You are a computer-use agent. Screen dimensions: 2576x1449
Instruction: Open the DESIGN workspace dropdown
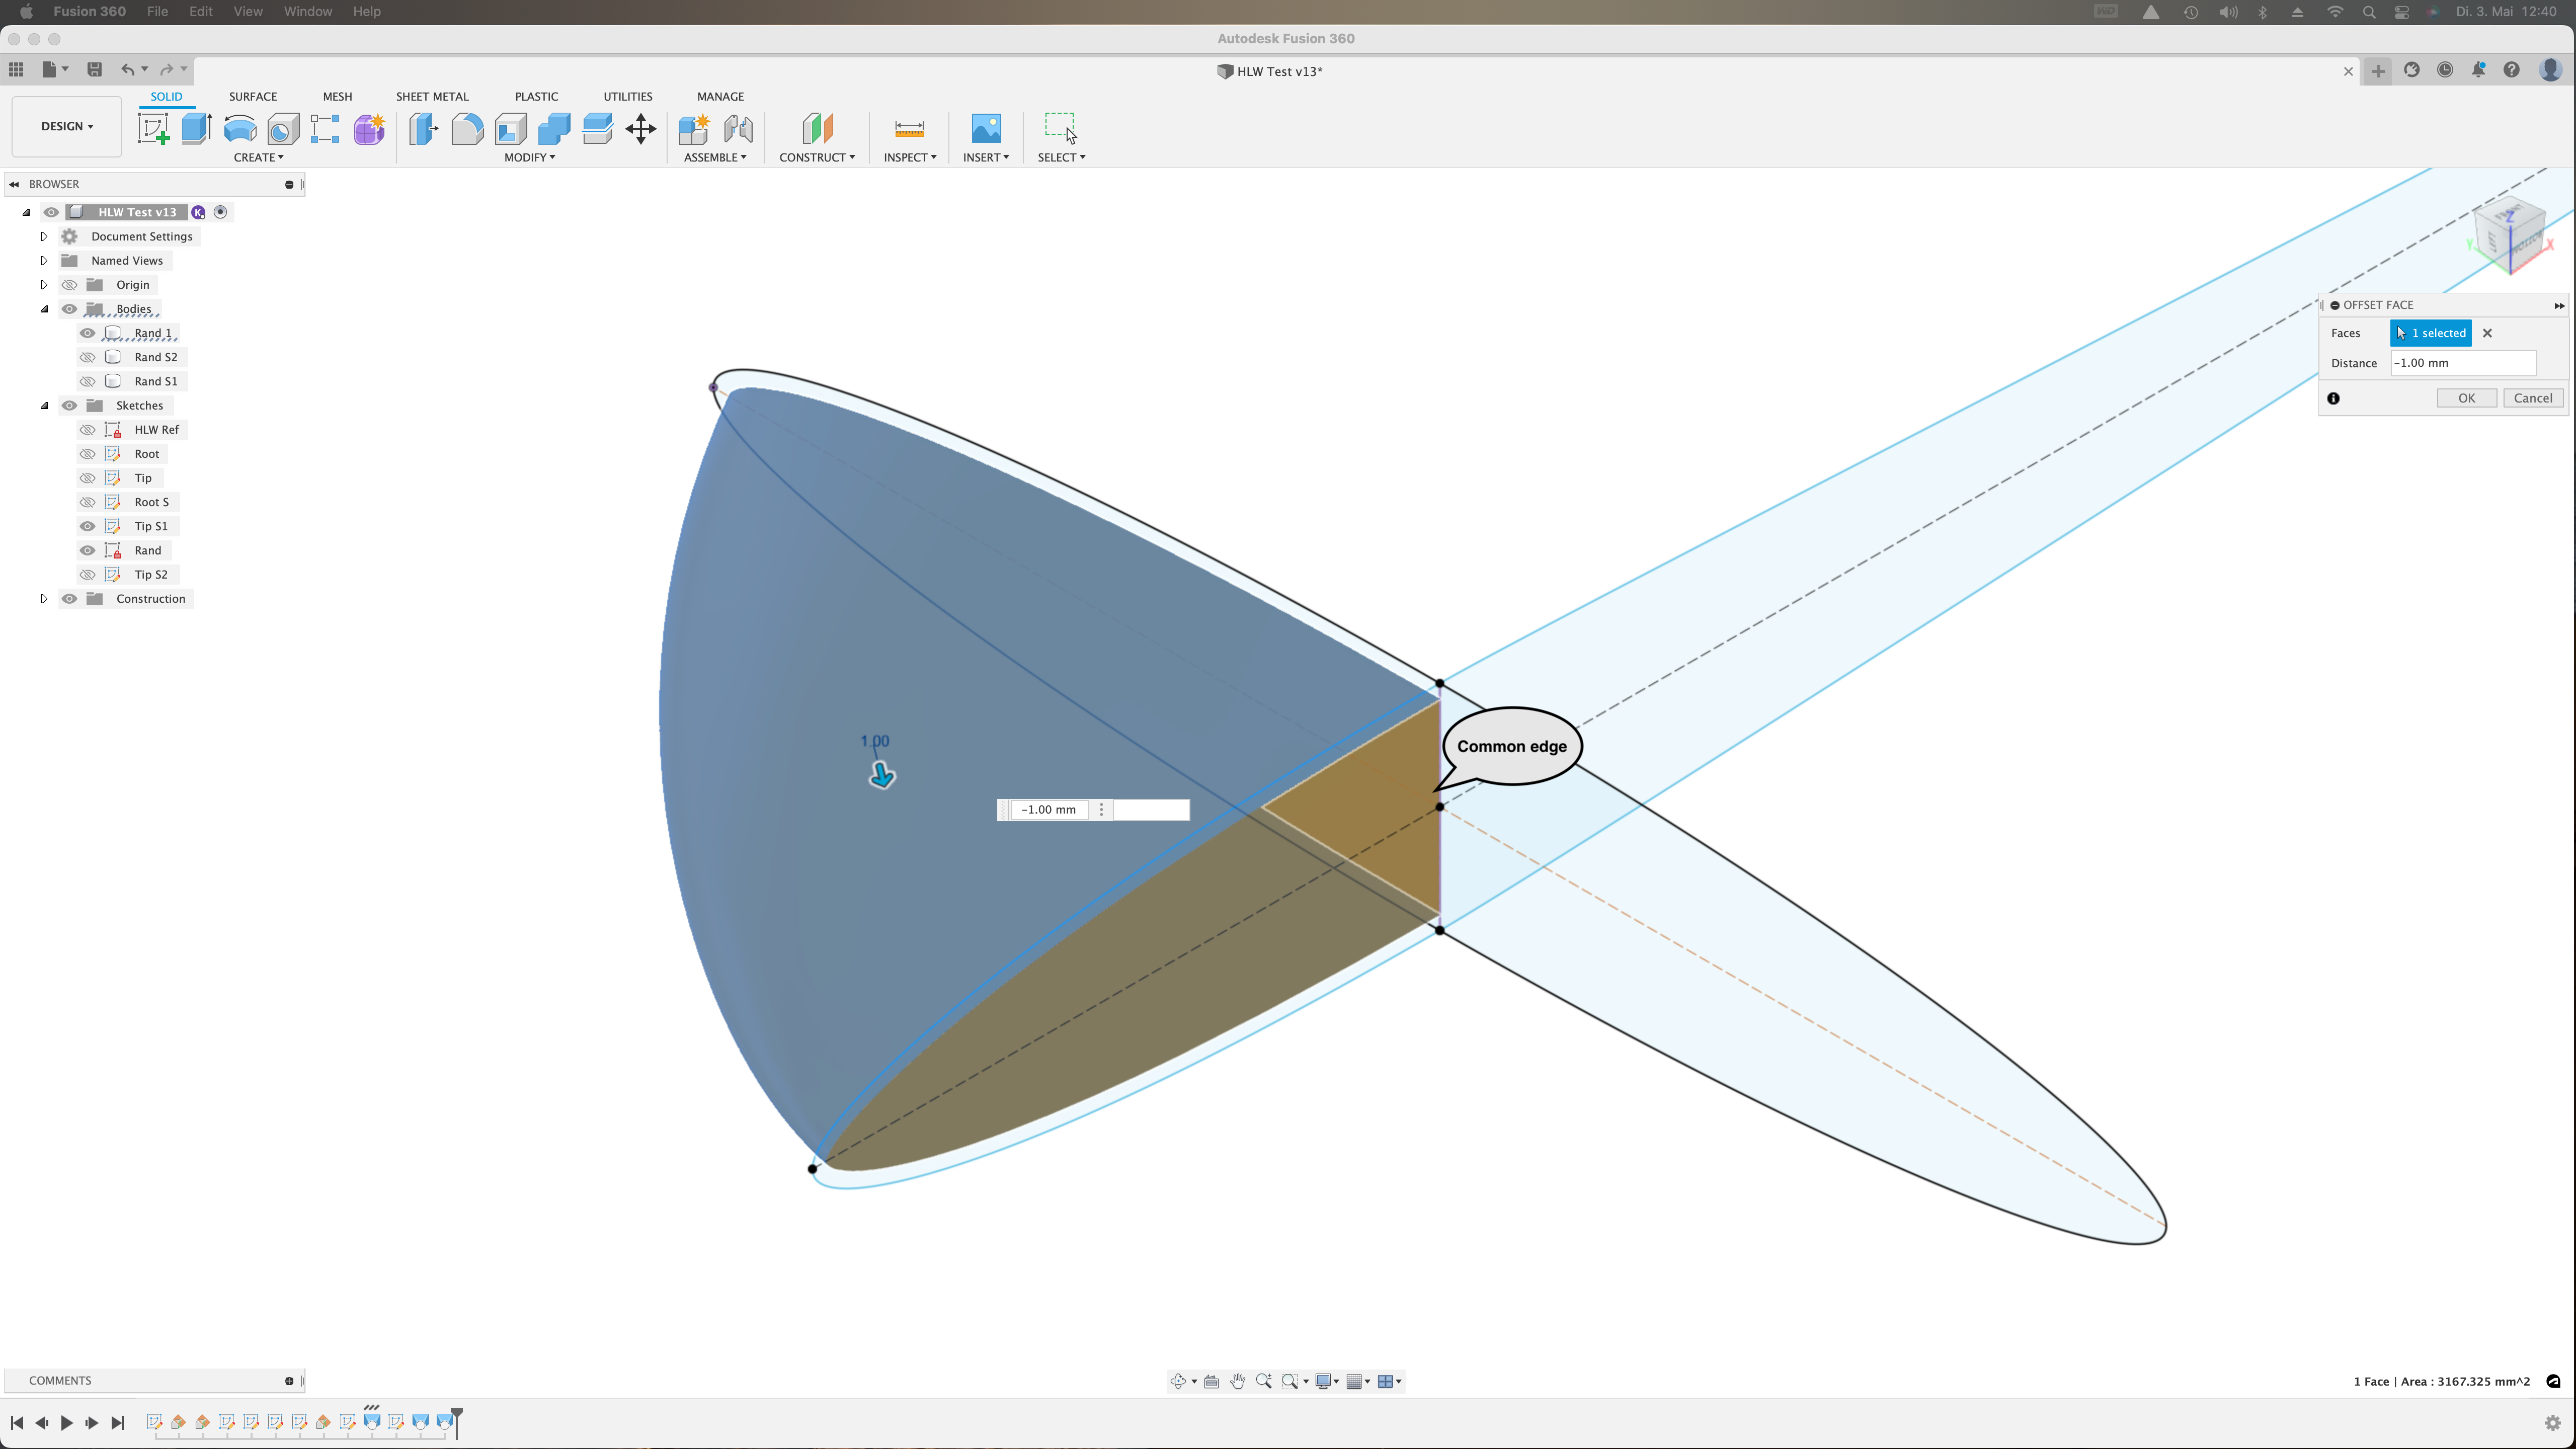click(x=67, y=126)
